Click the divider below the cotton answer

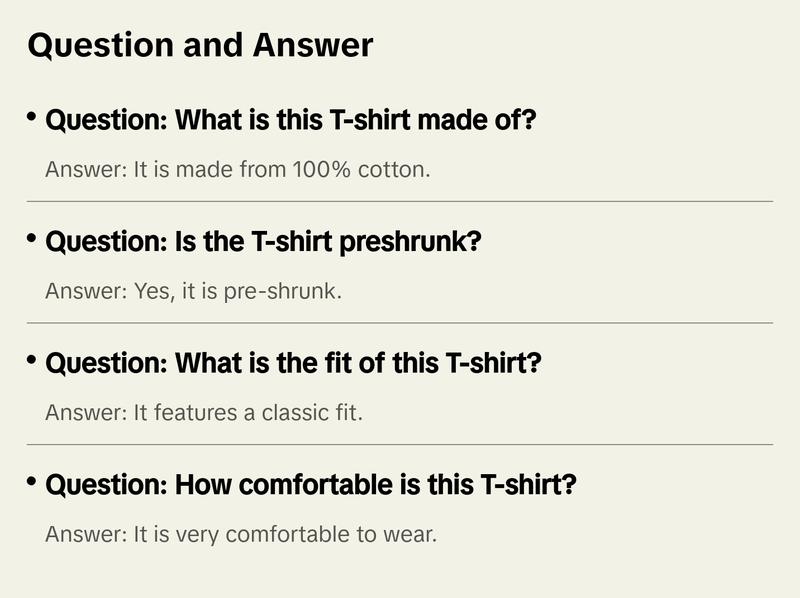pos(400,201)
